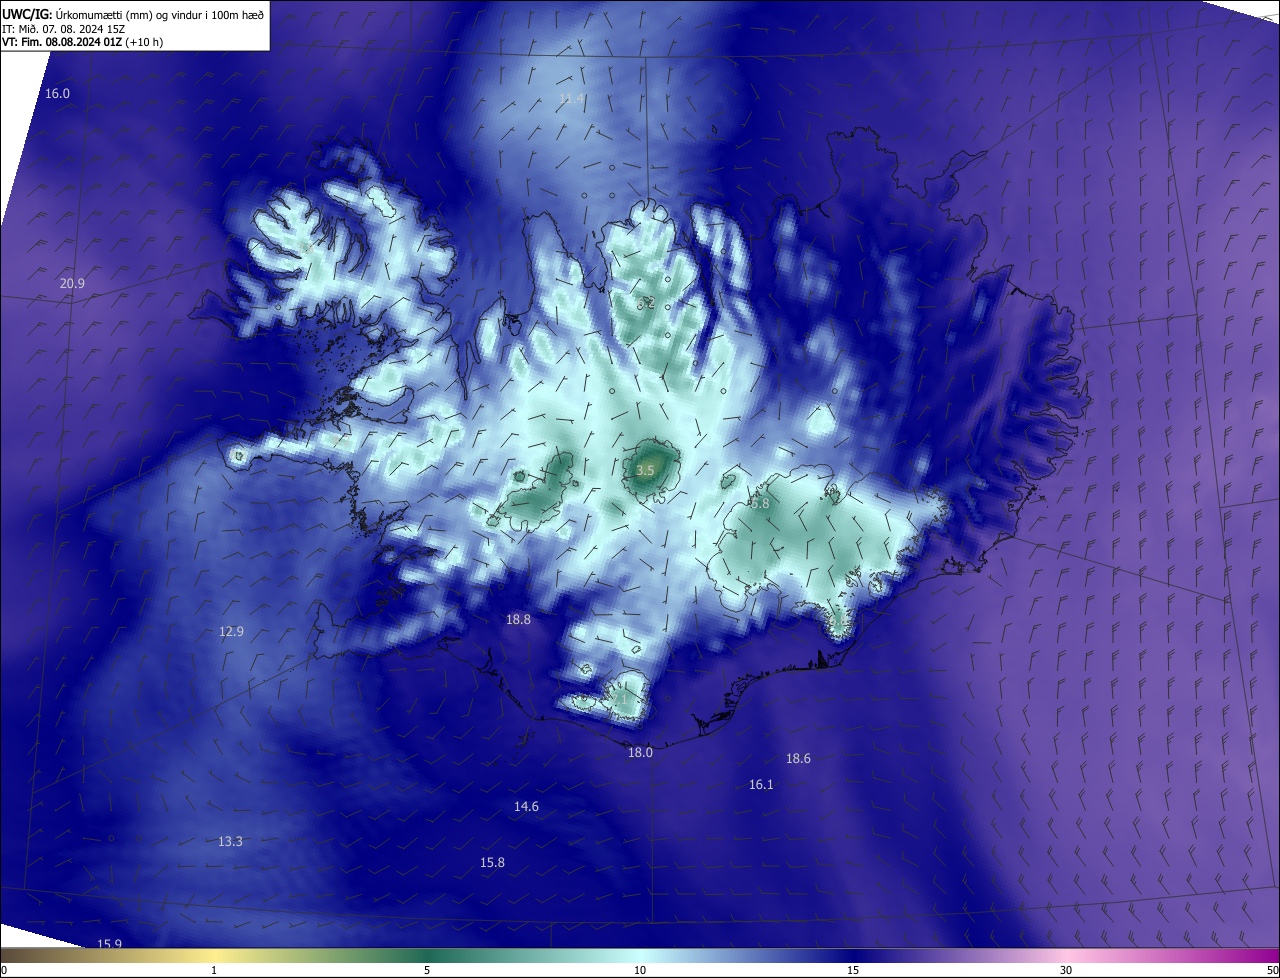Click the 15 tick on the color scale
1280x978 pixels.
coord(853,970)
